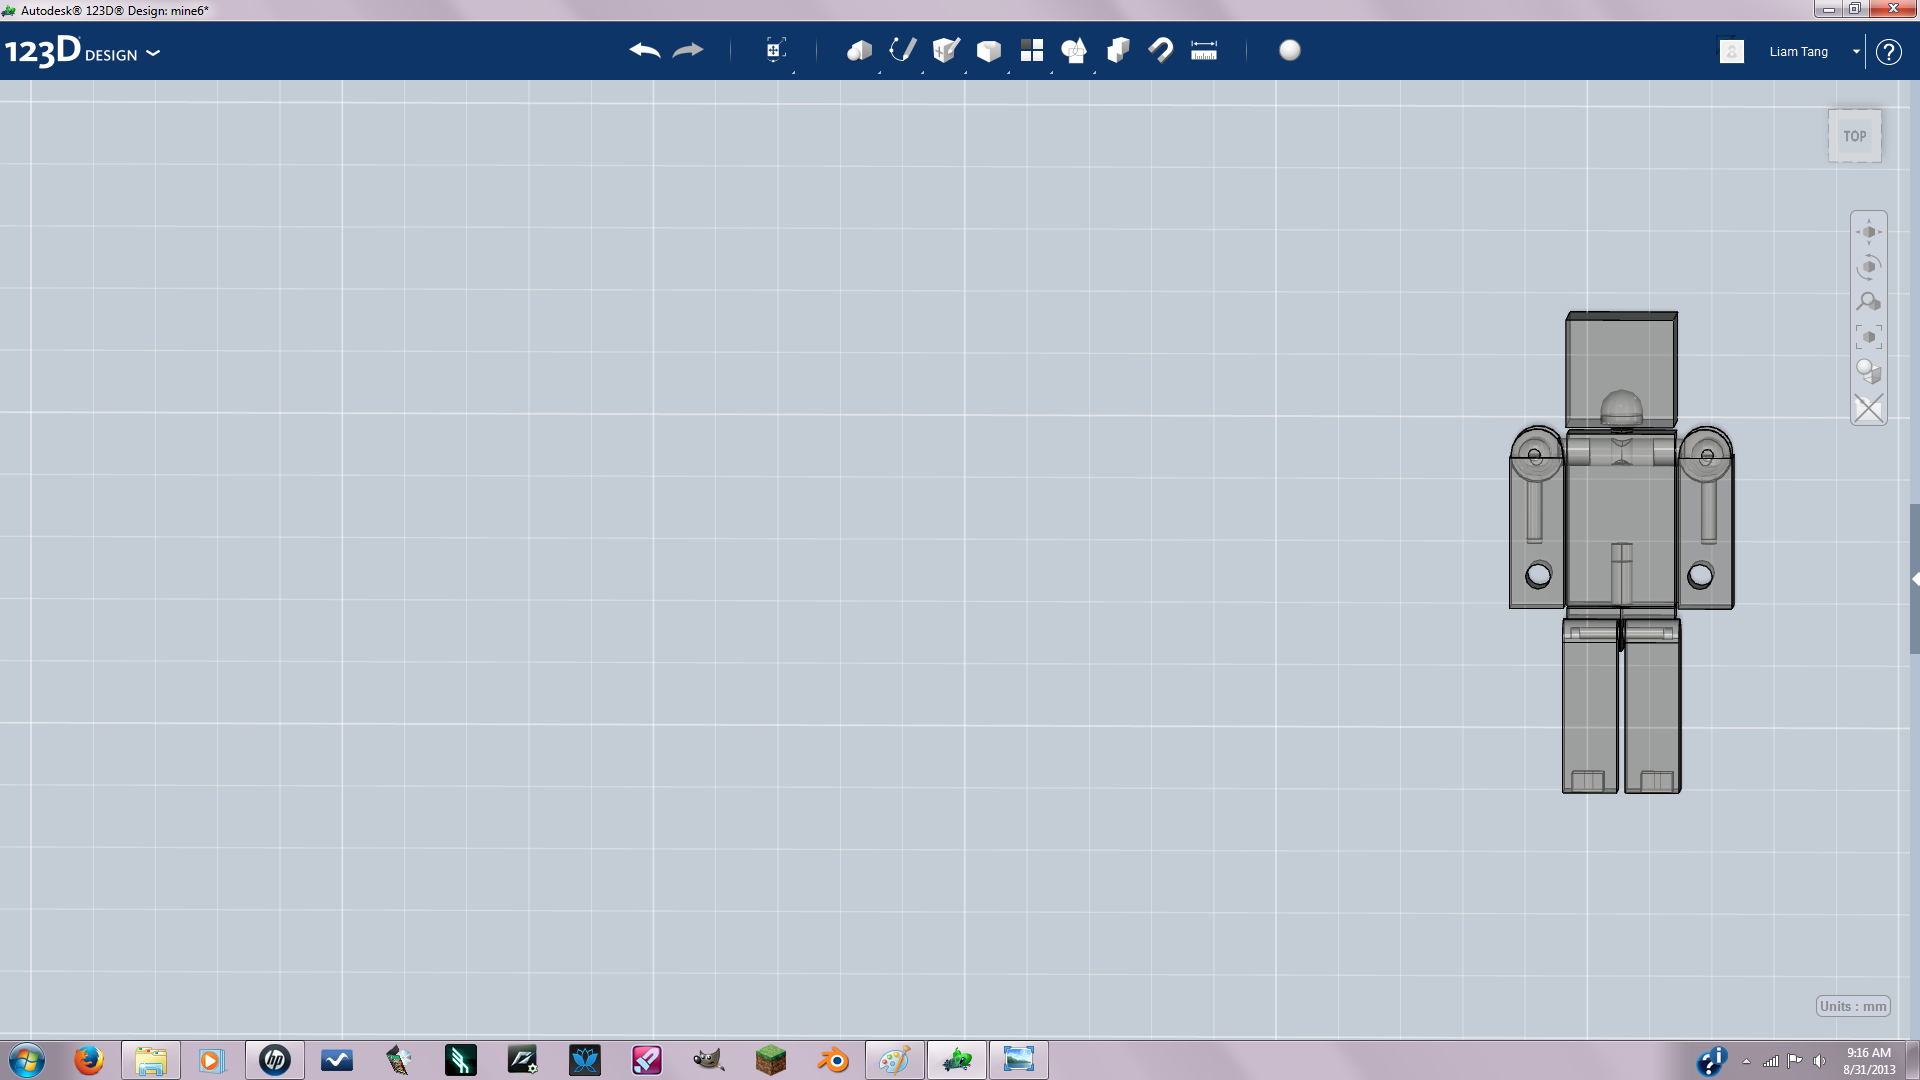Screen dimensions: 1920x1080
Task: Open GIMP from the taskbar
Action: click(x=709, y=1060)
